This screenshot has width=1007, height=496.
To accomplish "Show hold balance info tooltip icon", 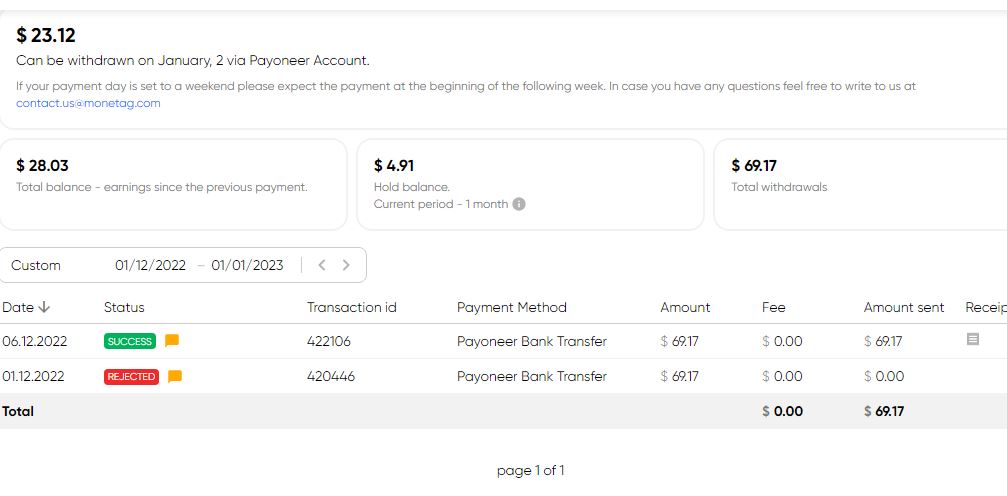I will [x=519, y=204].
